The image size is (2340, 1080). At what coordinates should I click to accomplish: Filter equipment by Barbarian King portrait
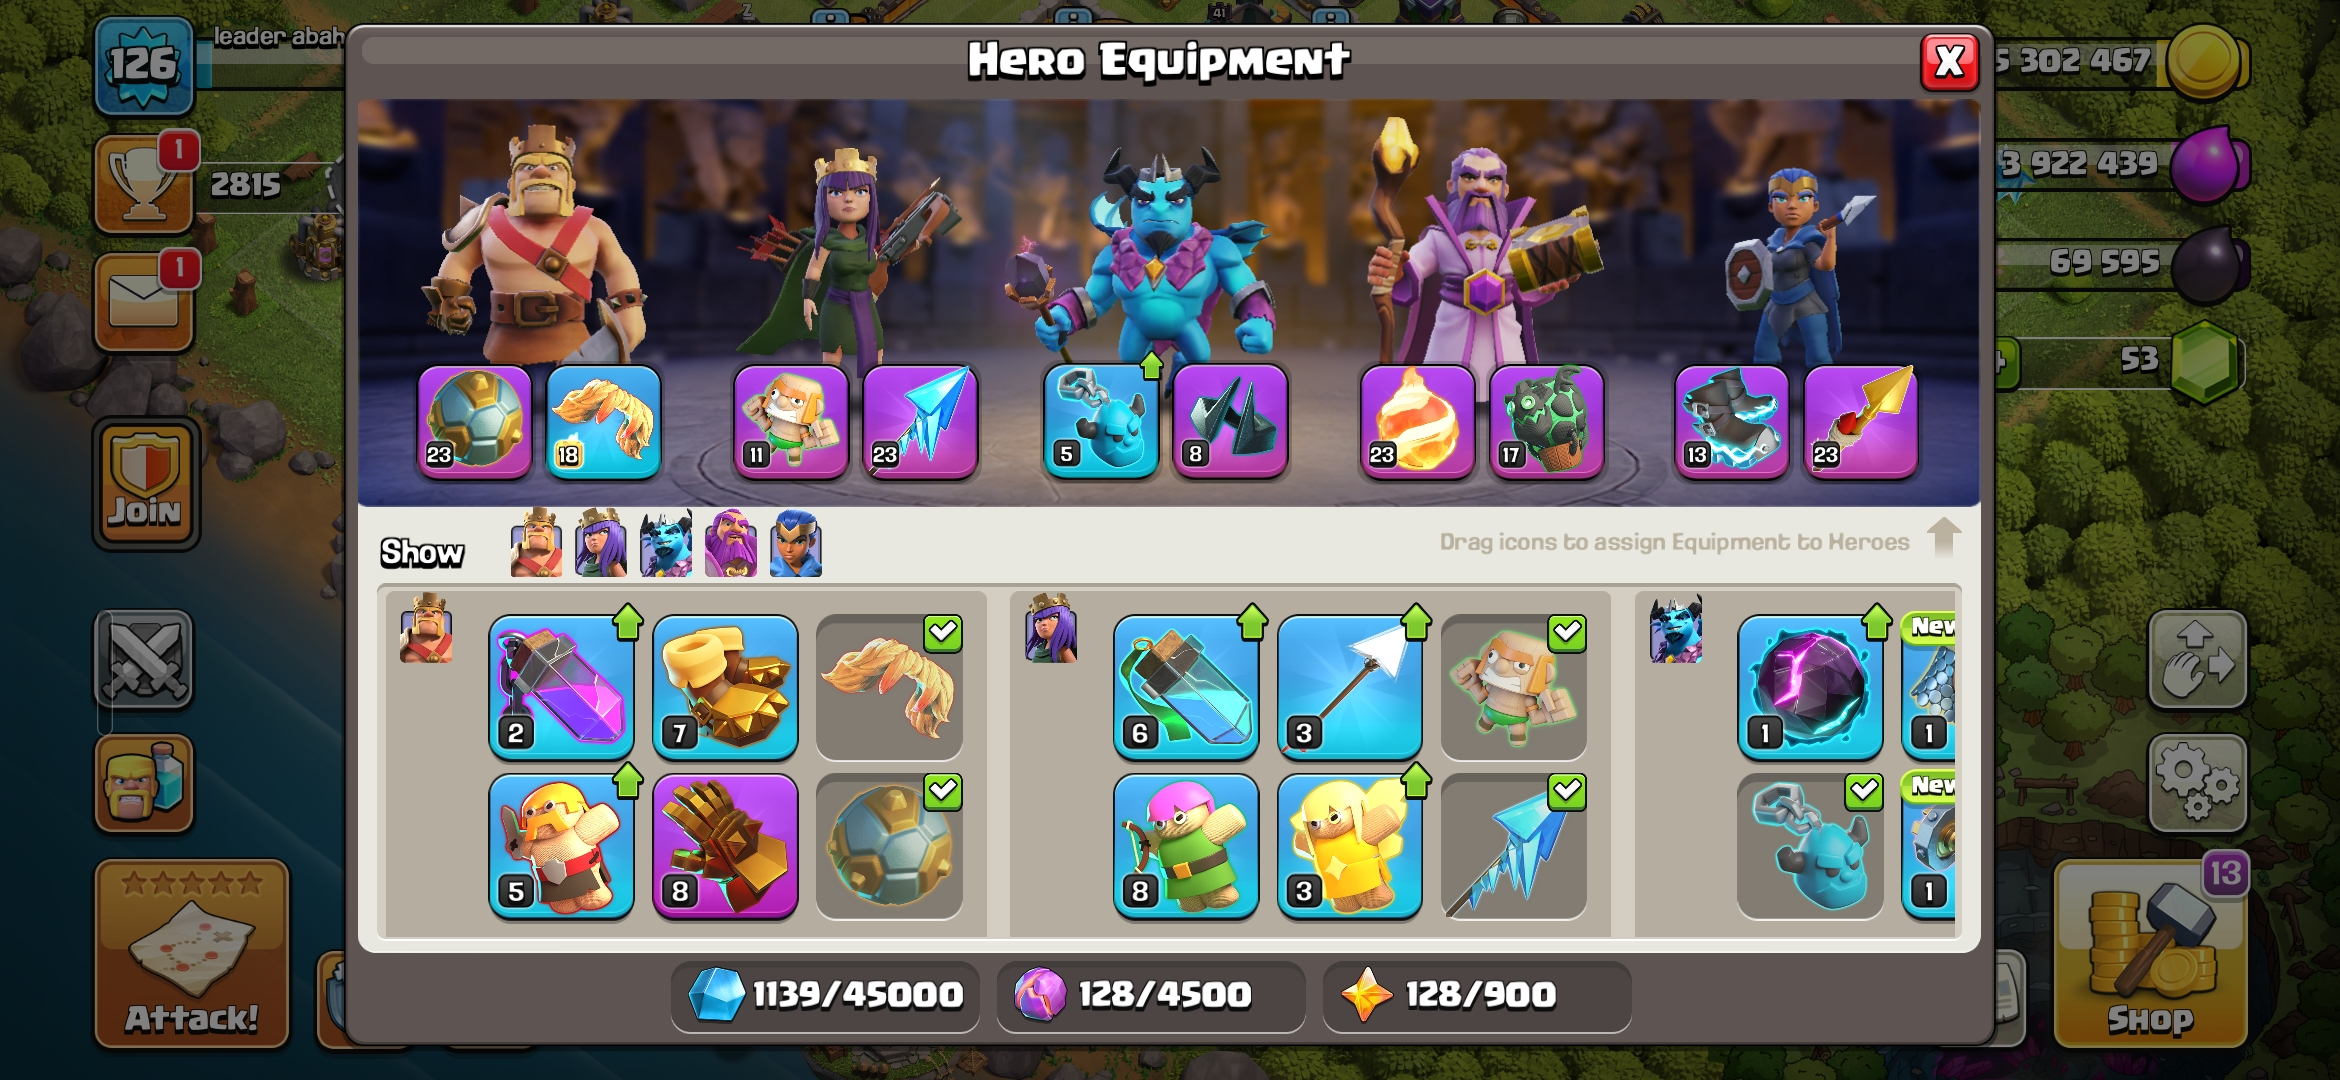pos(536,543)
